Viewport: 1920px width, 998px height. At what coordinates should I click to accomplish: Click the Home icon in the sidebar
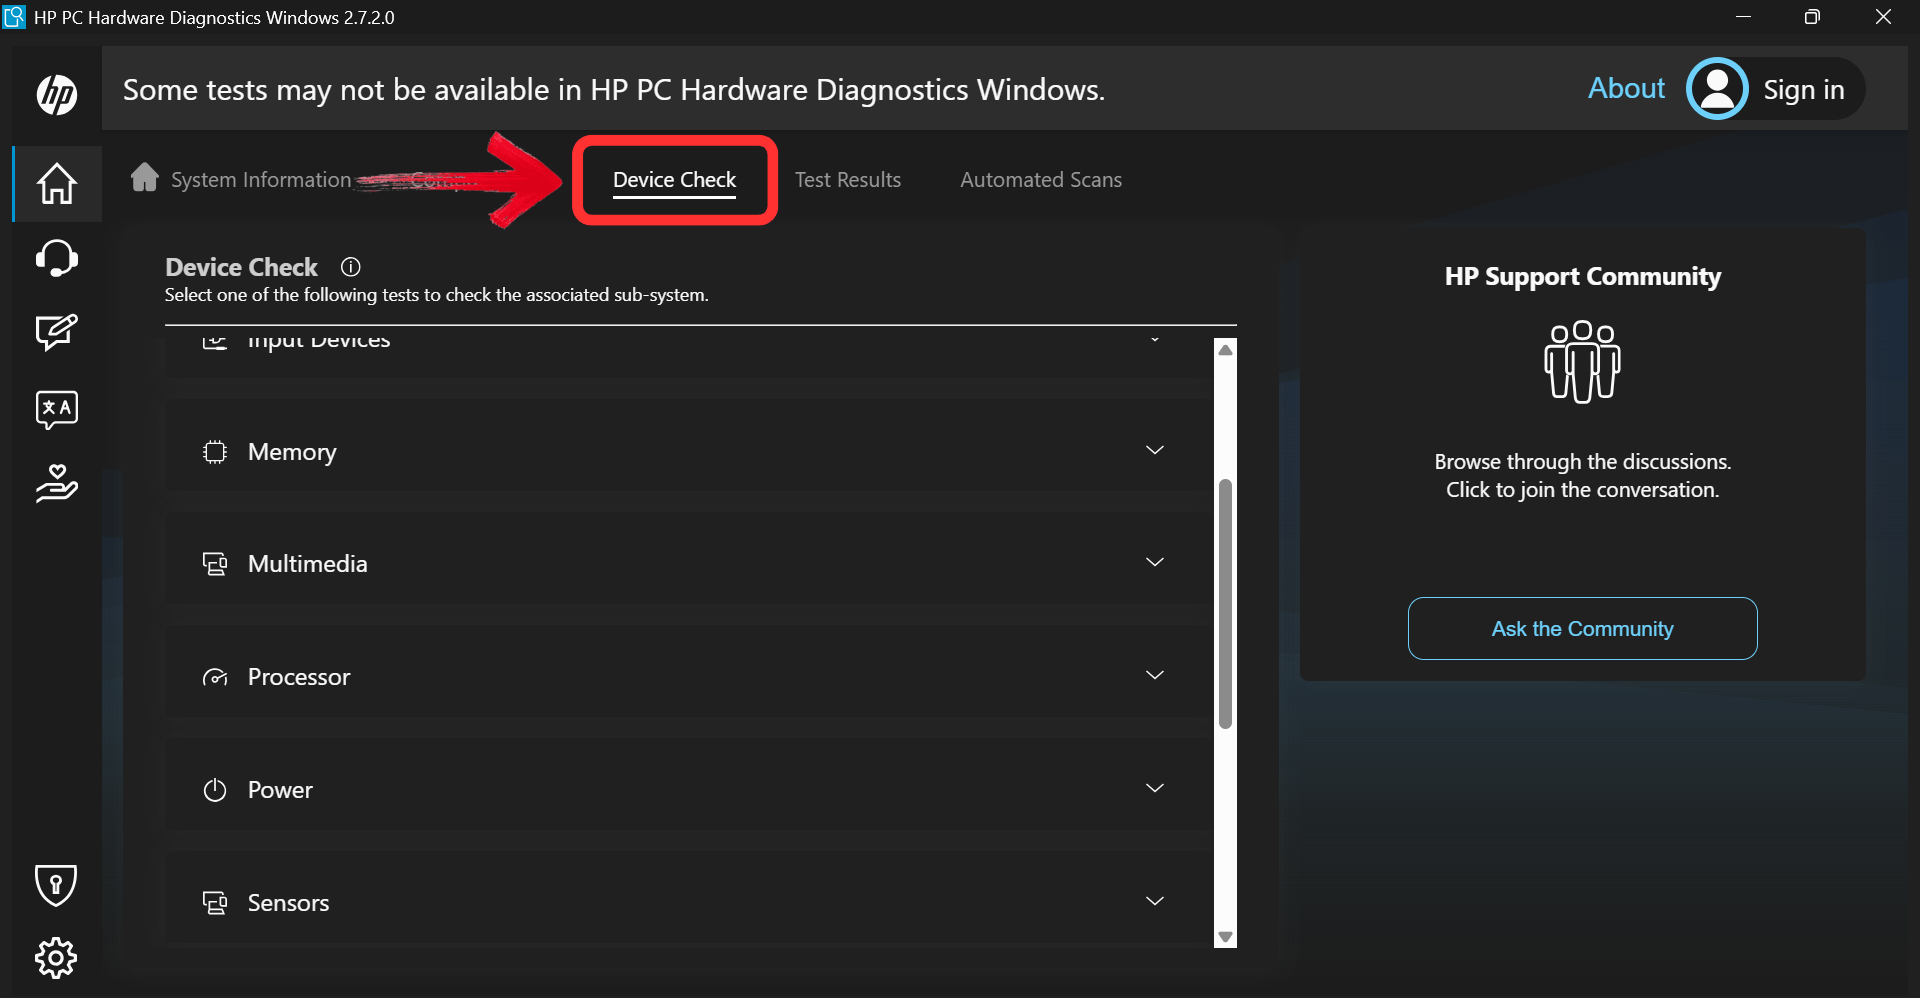click(56, 184)
